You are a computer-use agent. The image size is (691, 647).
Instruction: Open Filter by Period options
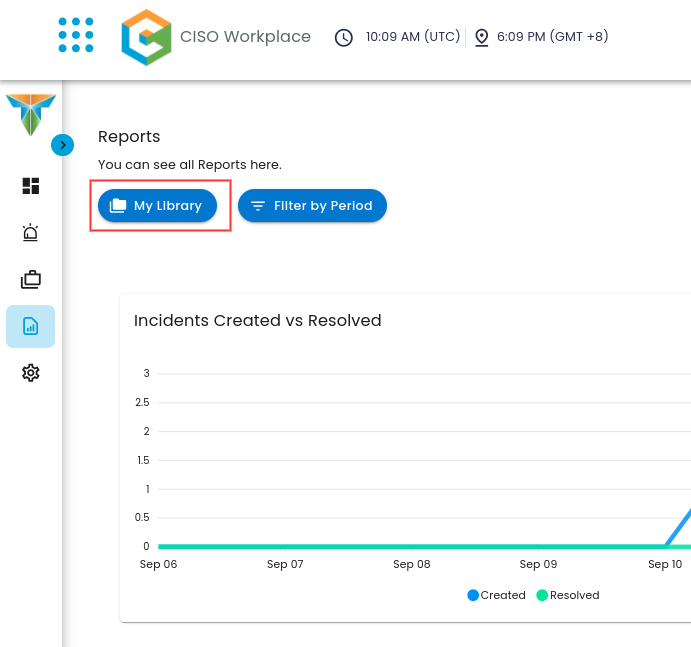[312, 205]
